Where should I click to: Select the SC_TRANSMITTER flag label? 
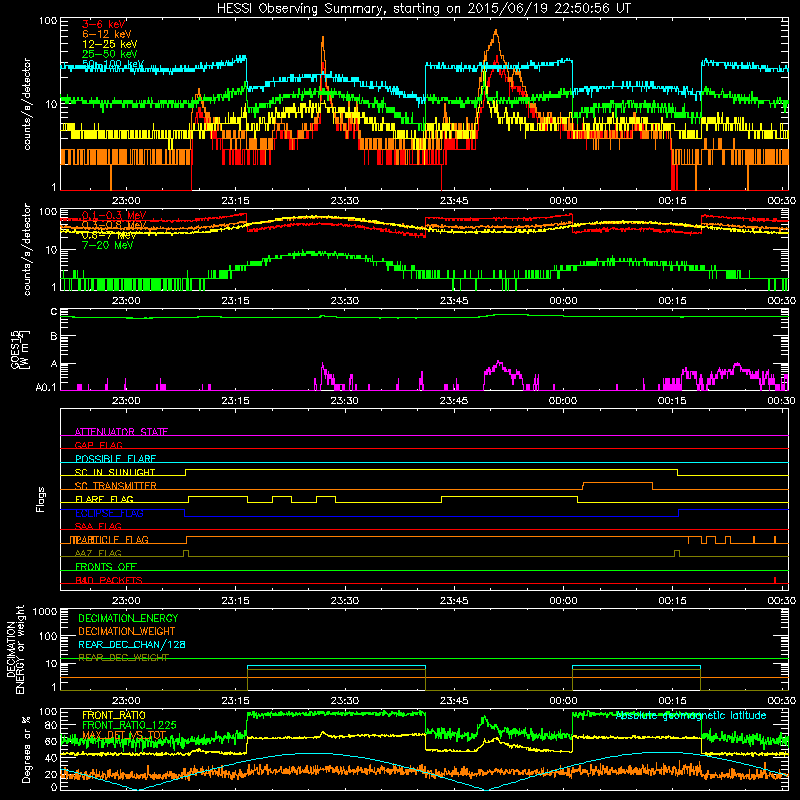click(116, 486)
